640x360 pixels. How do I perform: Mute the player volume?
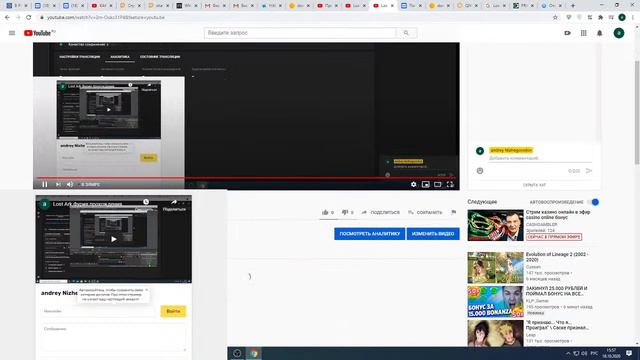70,184
